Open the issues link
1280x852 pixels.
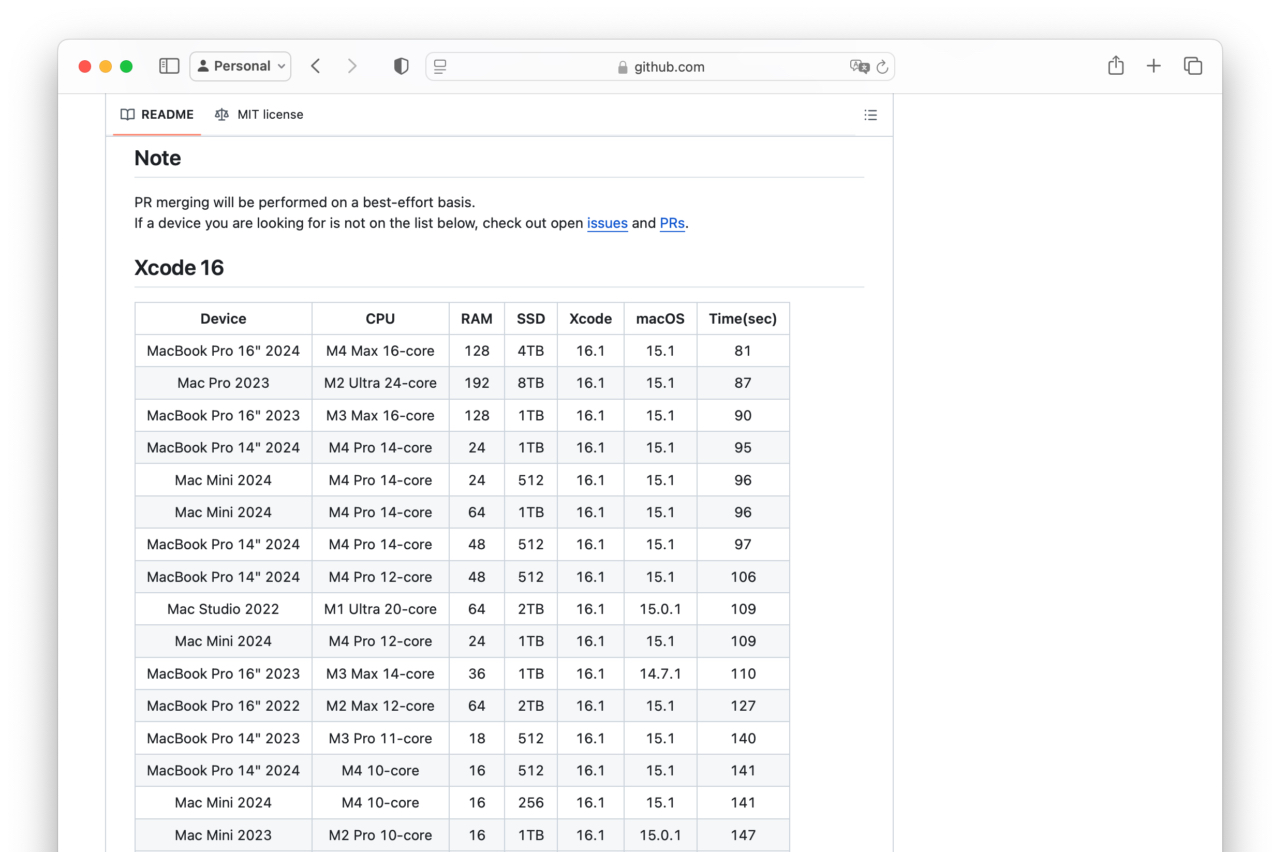click(x=607, y=223)
